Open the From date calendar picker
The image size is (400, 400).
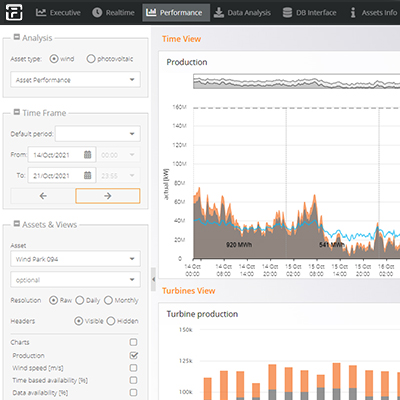click(x=87, y=155)
